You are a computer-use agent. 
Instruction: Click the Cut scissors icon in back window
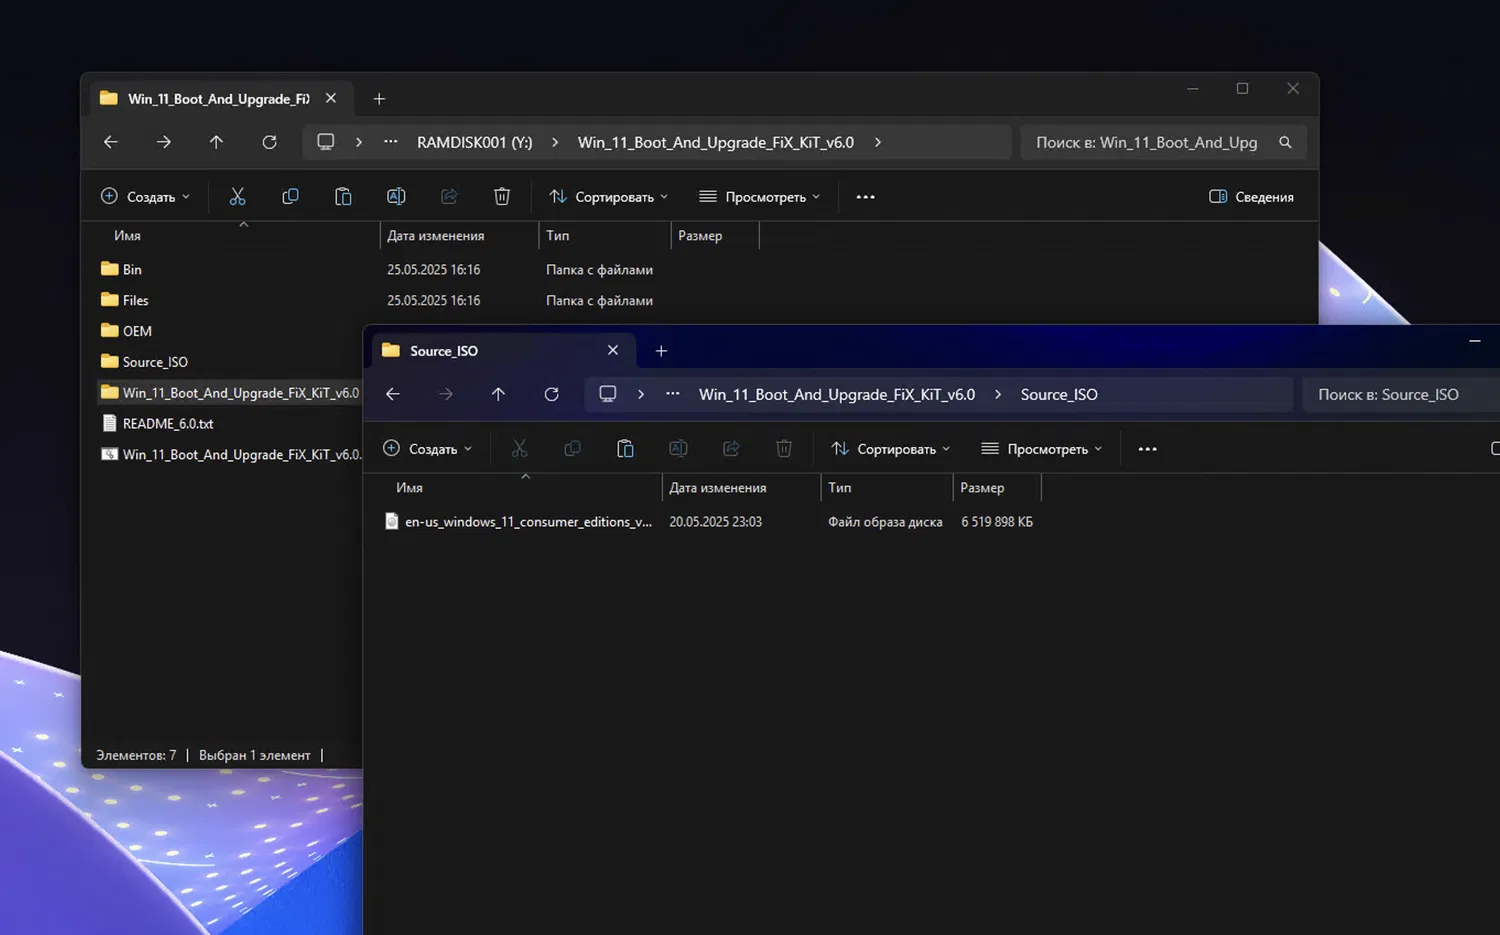237,197
